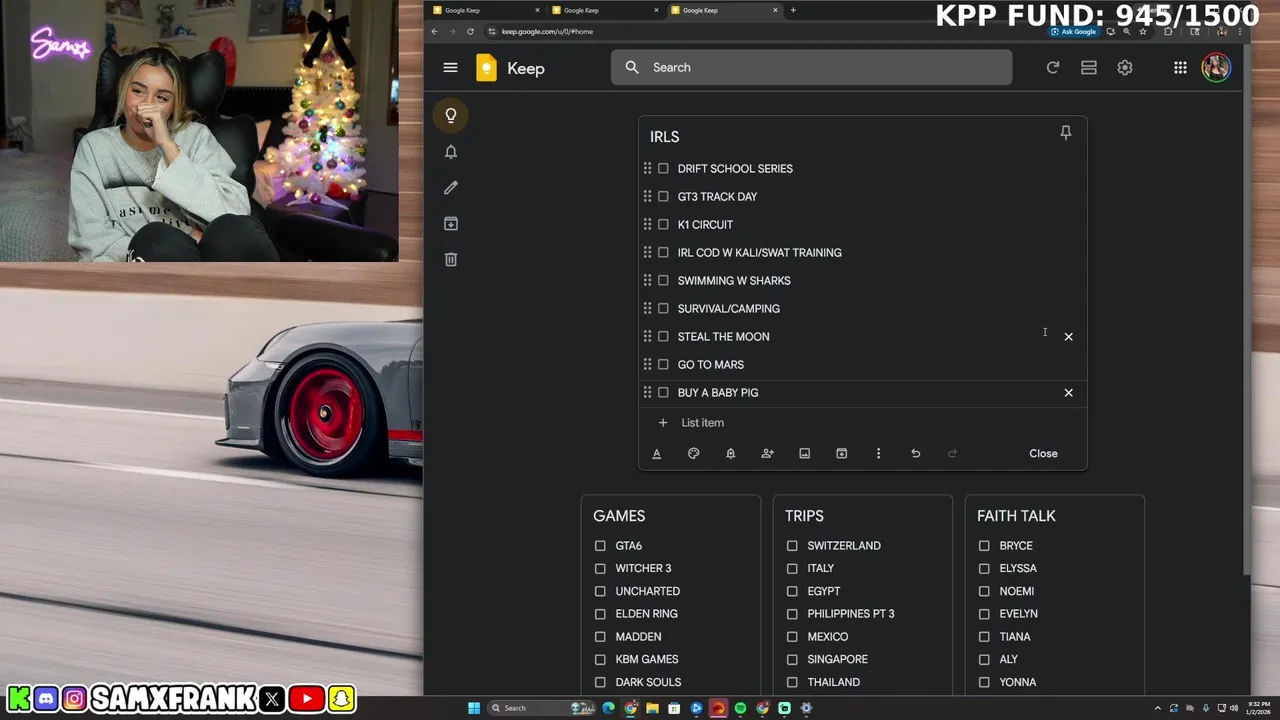Click the browser address bar URL
Screen dimensions: 1280x720
(x=547, y=31)
